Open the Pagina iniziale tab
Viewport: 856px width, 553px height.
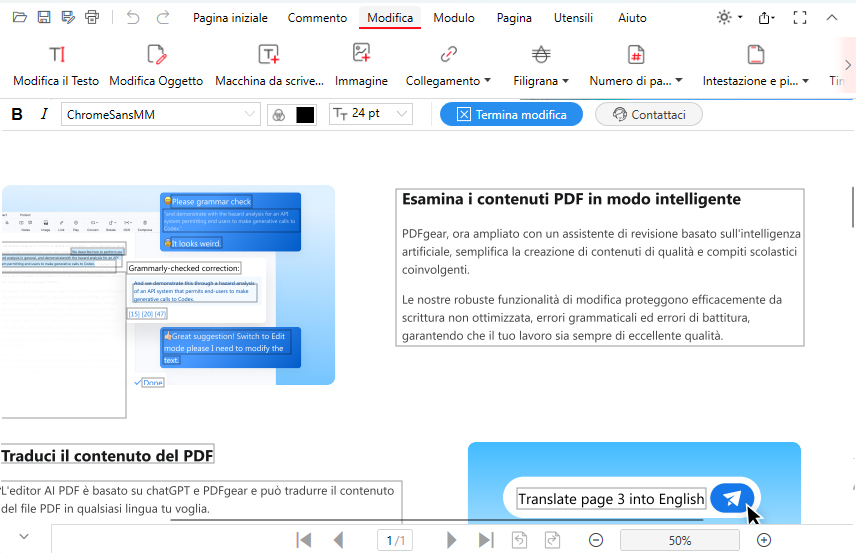230,18
